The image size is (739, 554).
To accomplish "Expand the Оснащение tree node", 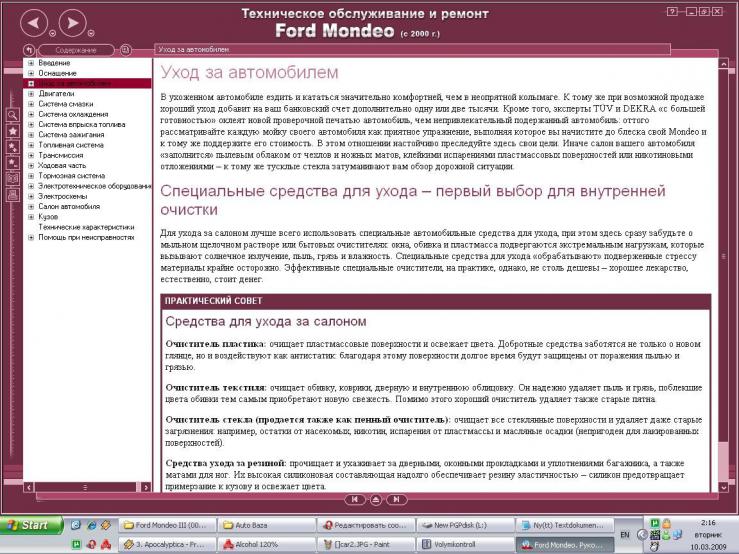I will click(31, 73).
